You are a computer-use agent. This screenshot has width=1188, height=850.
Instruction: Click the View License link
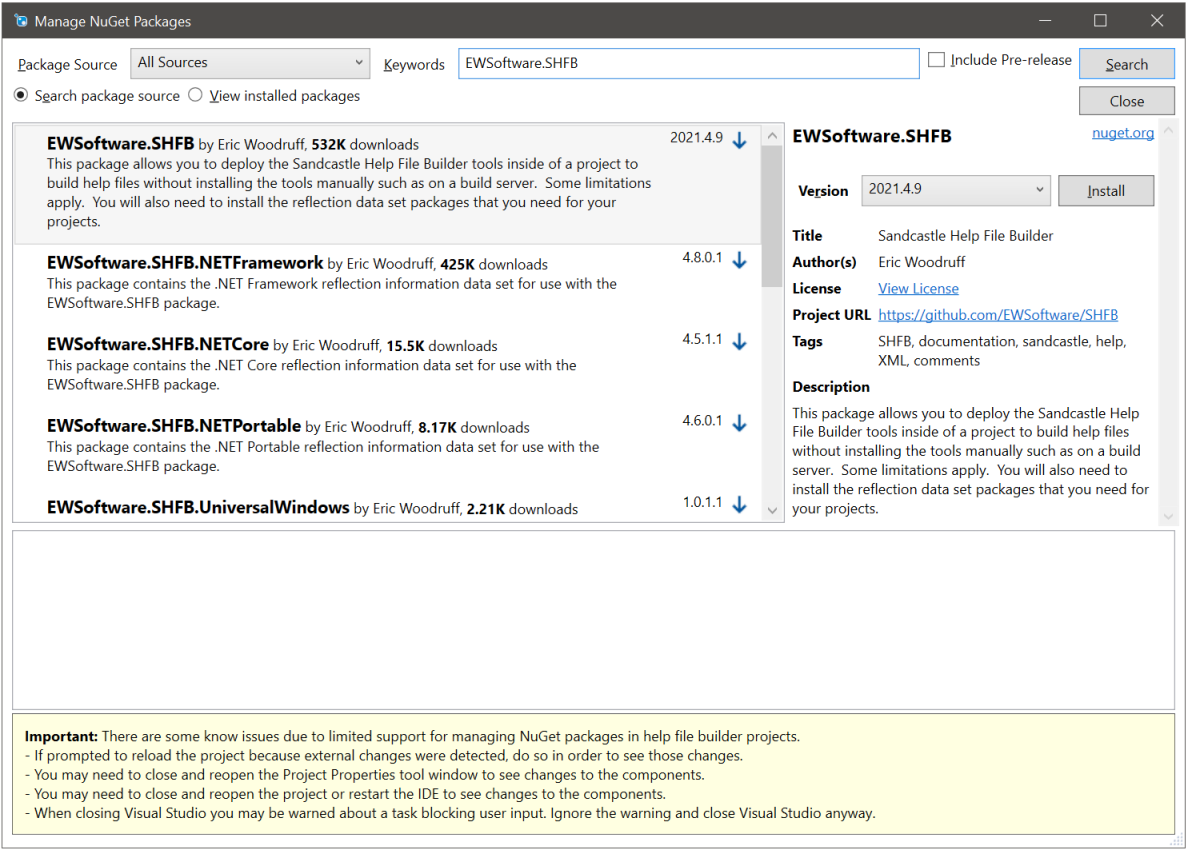click(x=918, y=288)
